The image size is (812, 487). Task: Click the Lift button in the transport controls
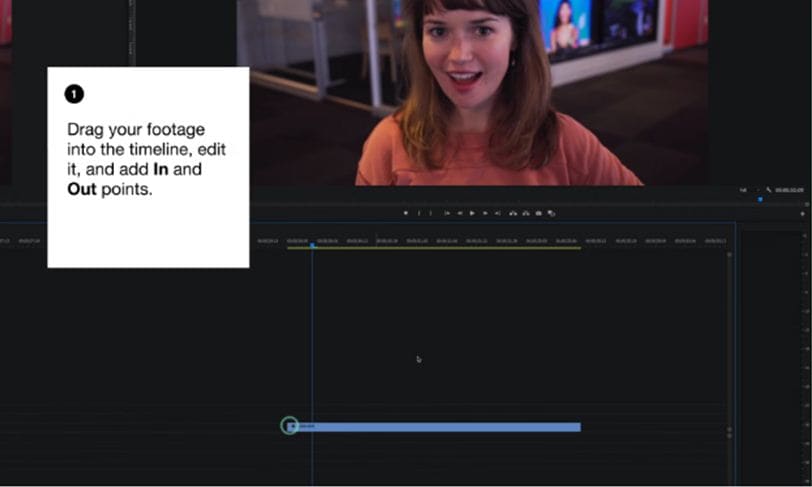click(513, 213)
